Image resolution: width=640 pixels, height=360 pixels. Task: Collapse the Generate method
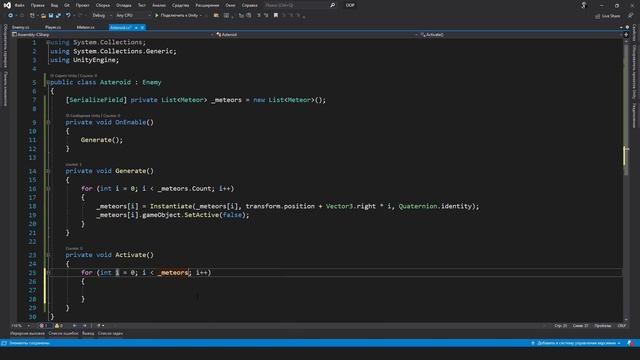tap(48, 171)
